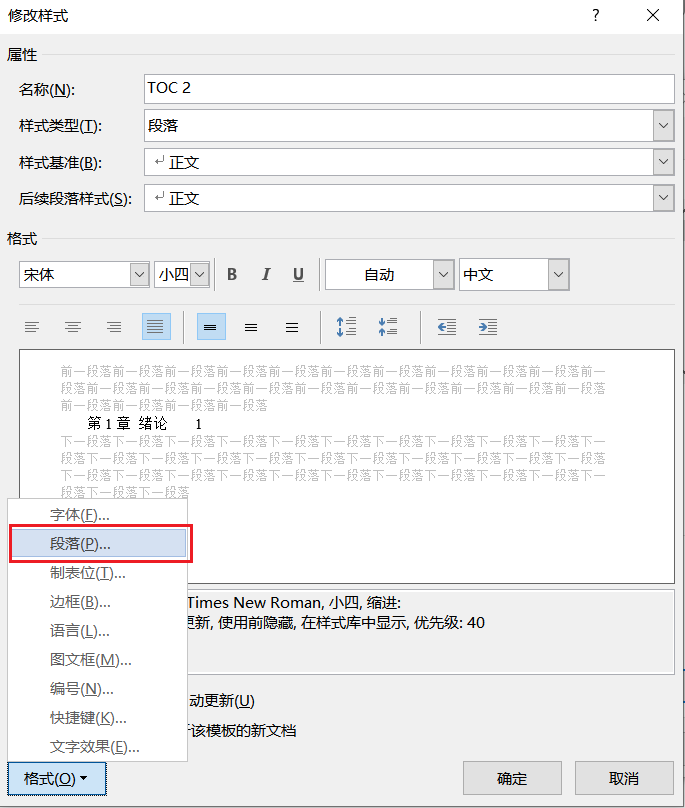
Task: Click the 名称 input field
Action: tap(409, 89)
